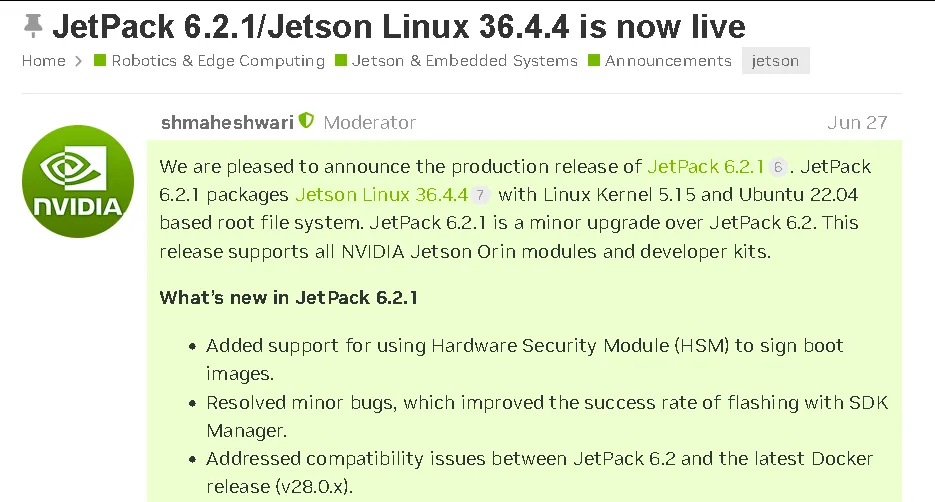Click the Jetson Linux 36.4.4 link click-count badge
The height and width of the screenshot is (502, 935).
pyautogui.click(x=480, y=195)
